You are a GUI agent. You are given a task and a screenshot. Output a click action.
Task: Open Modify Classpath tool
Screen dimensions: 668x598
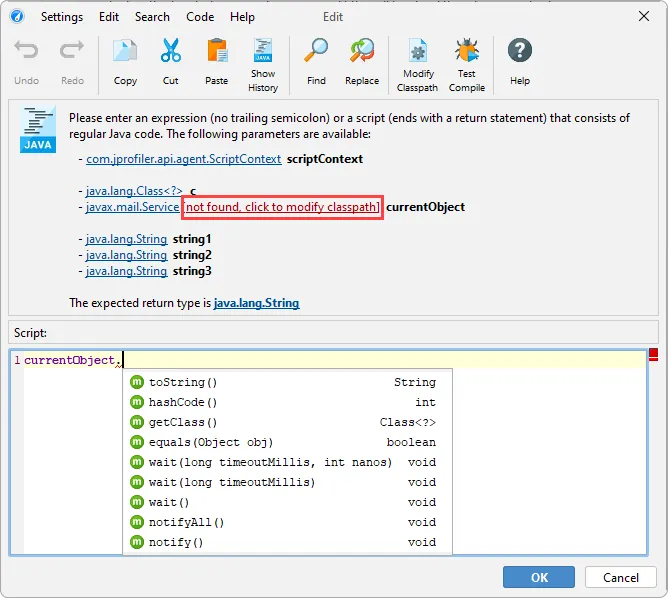pyautogui.click(x=418, y=65)
